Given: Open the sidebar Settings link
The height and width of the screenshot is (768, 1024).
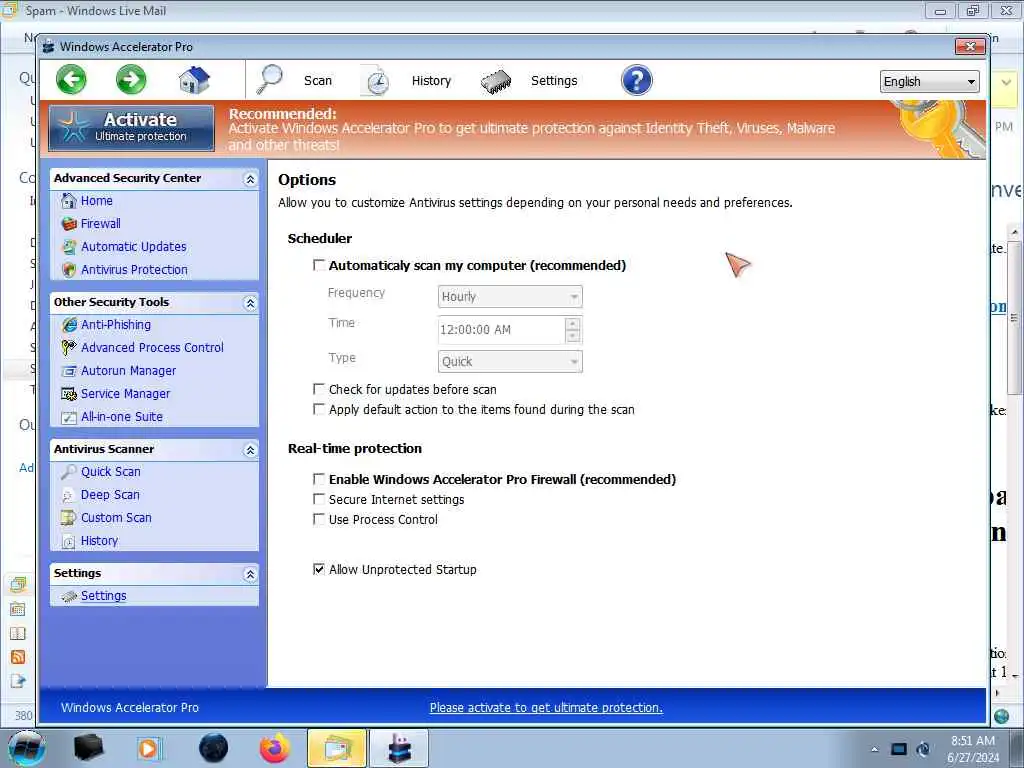Looking at the screenshot, I should (104, 596).
